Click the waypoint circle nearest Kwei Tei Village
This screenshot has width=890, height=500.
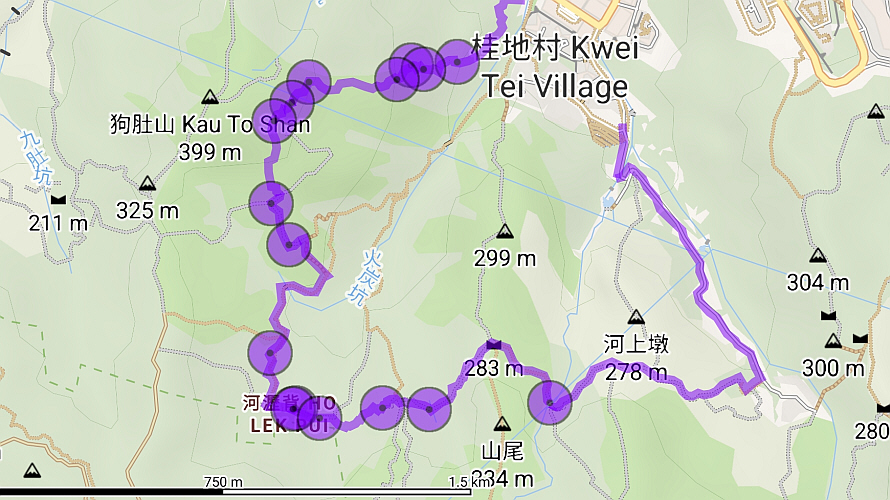click(x=457, y=62)
